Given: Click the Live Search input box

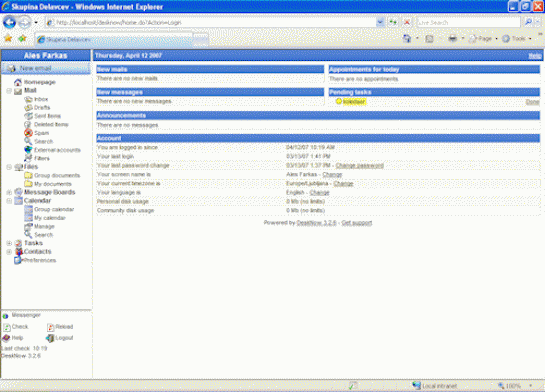Looking at the screenshot, I should click(469, 23).
